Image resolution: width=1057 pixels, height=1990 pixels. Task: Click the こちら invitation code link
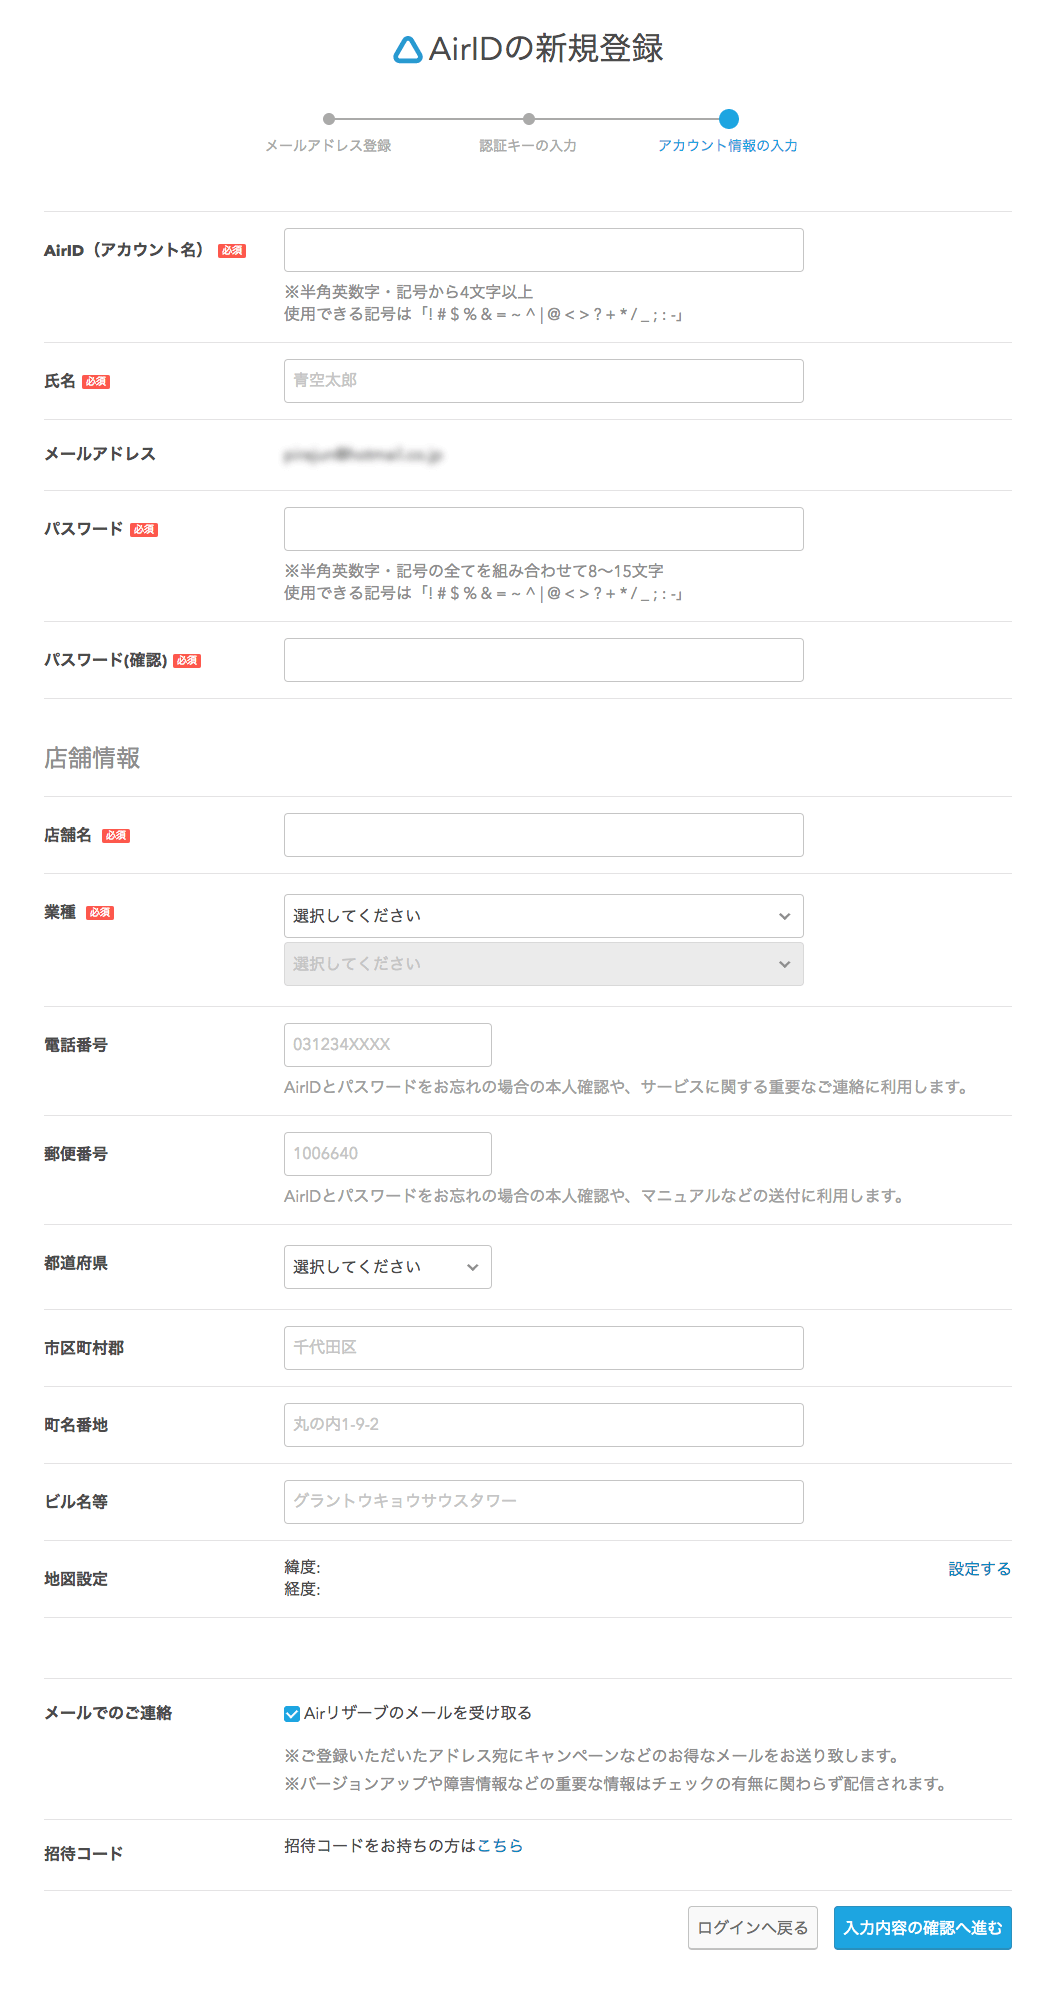(500, 1846)
